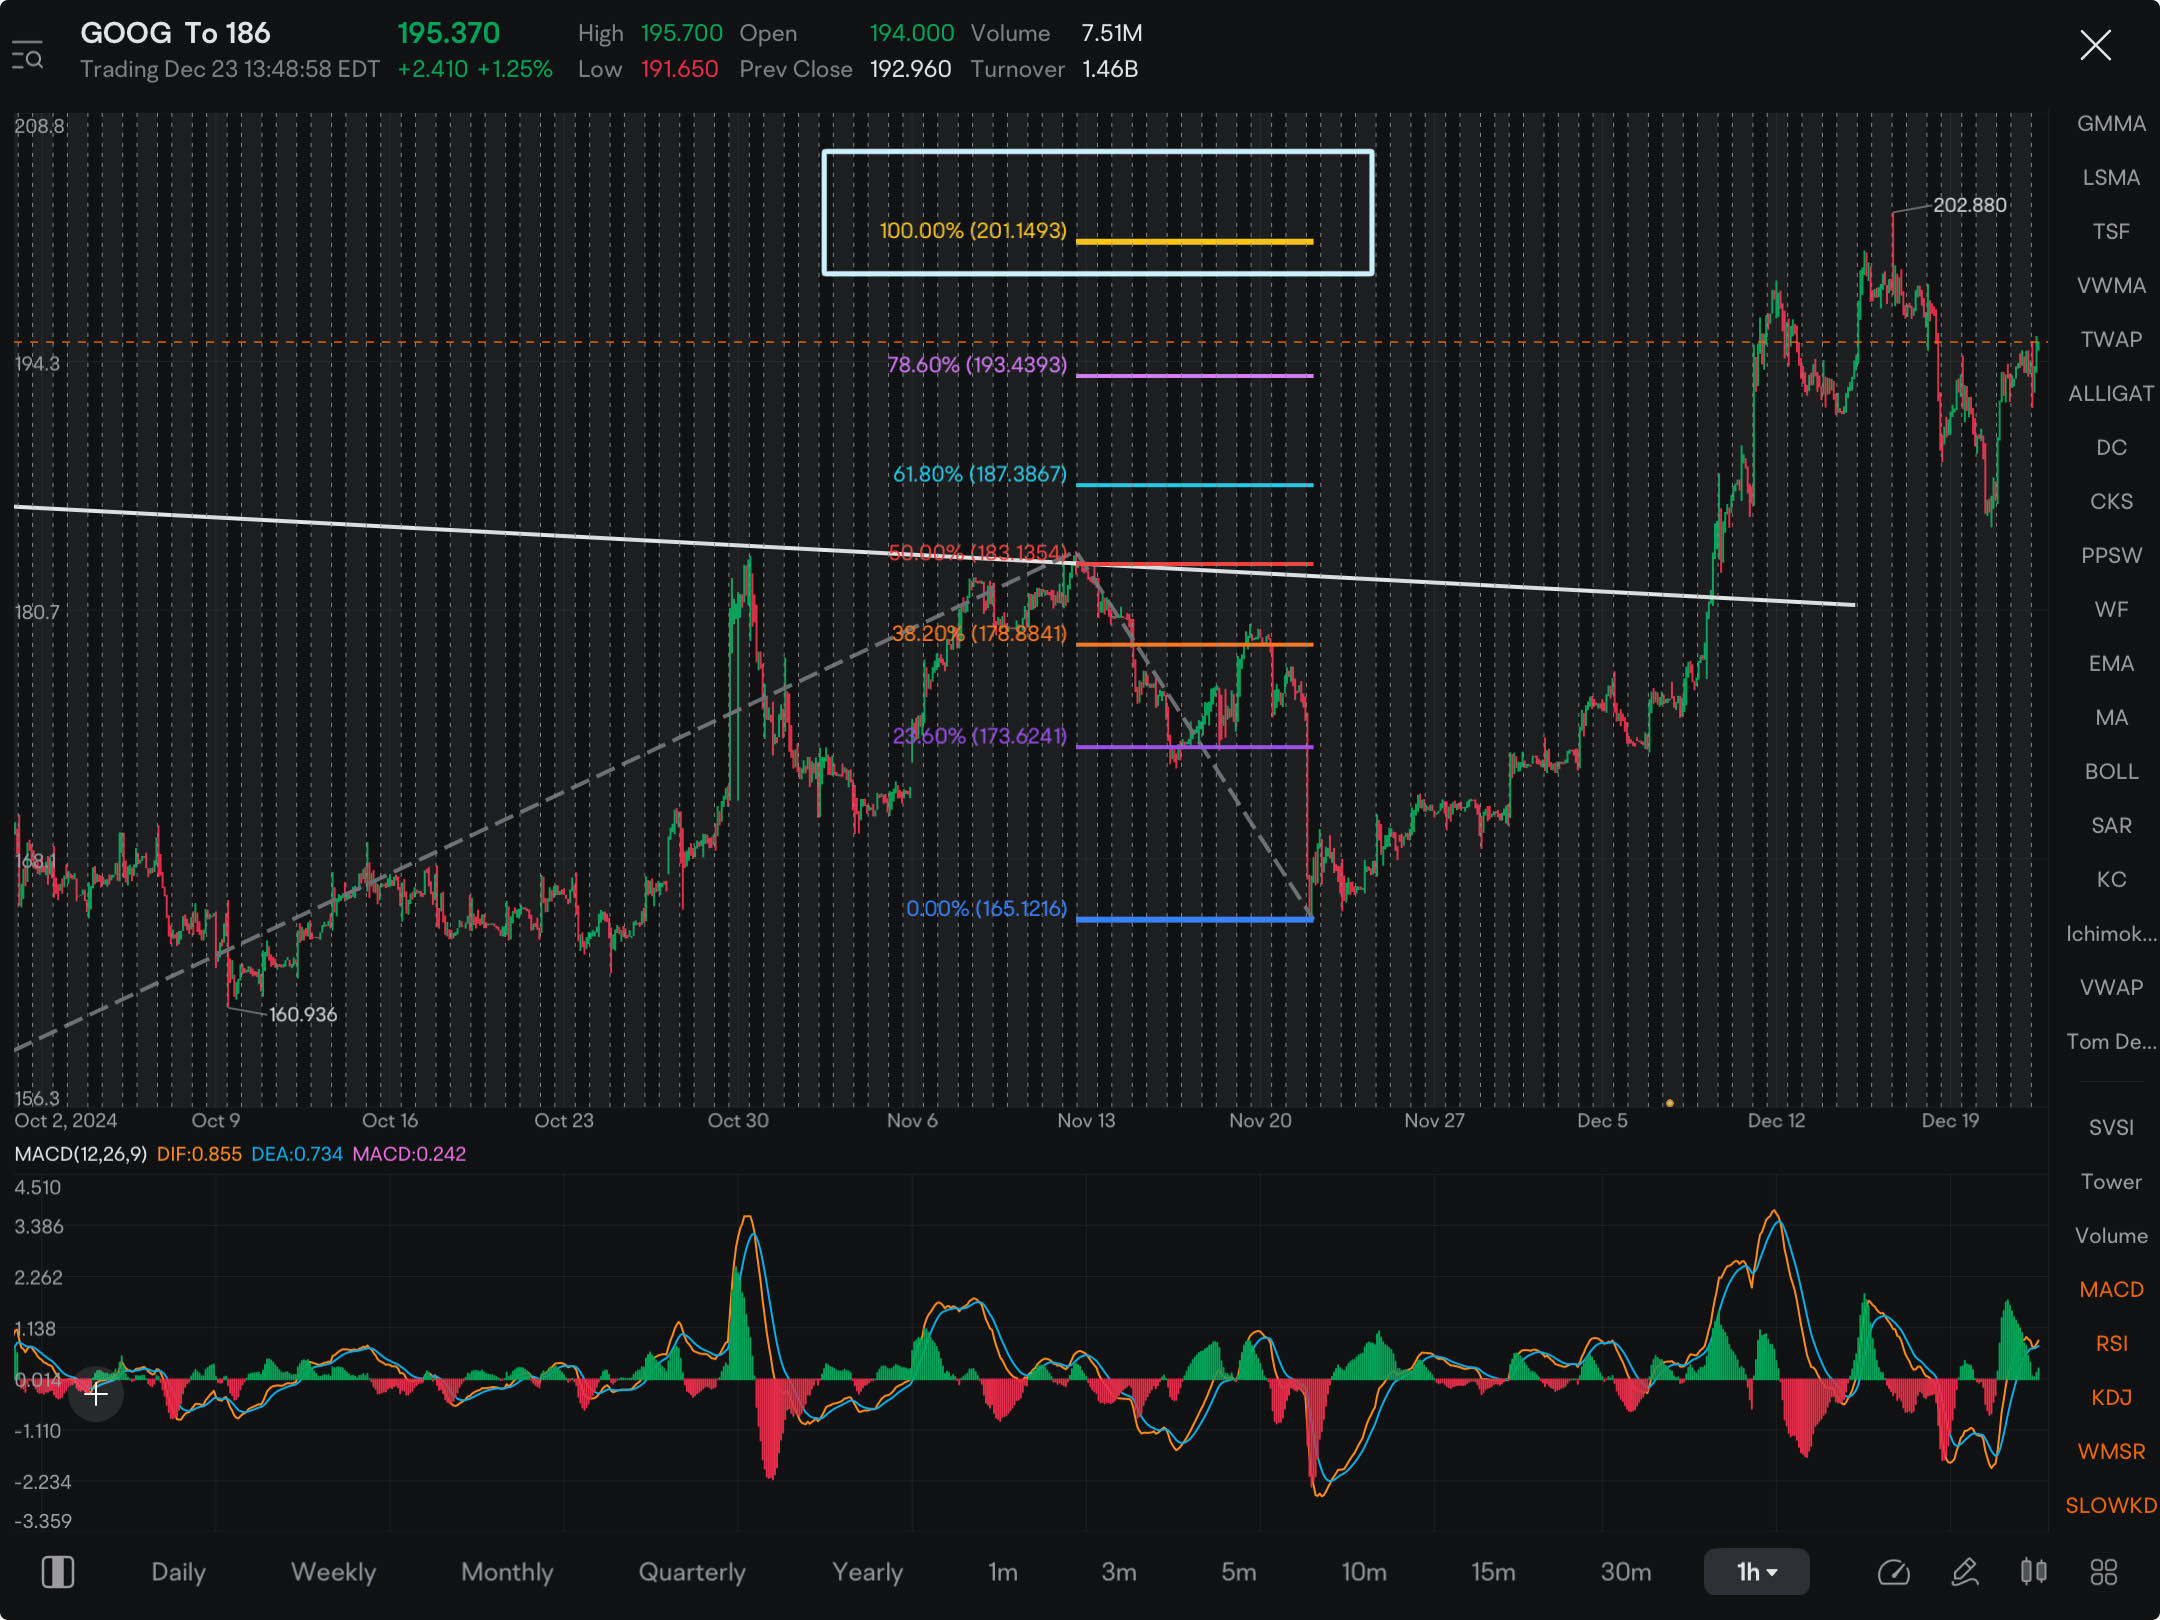The height and width of the screenshot is (1620, 2160).
Task: Enable the Tower sub-indicator
Action: pyautogui.click(x=2111, y=1182)
